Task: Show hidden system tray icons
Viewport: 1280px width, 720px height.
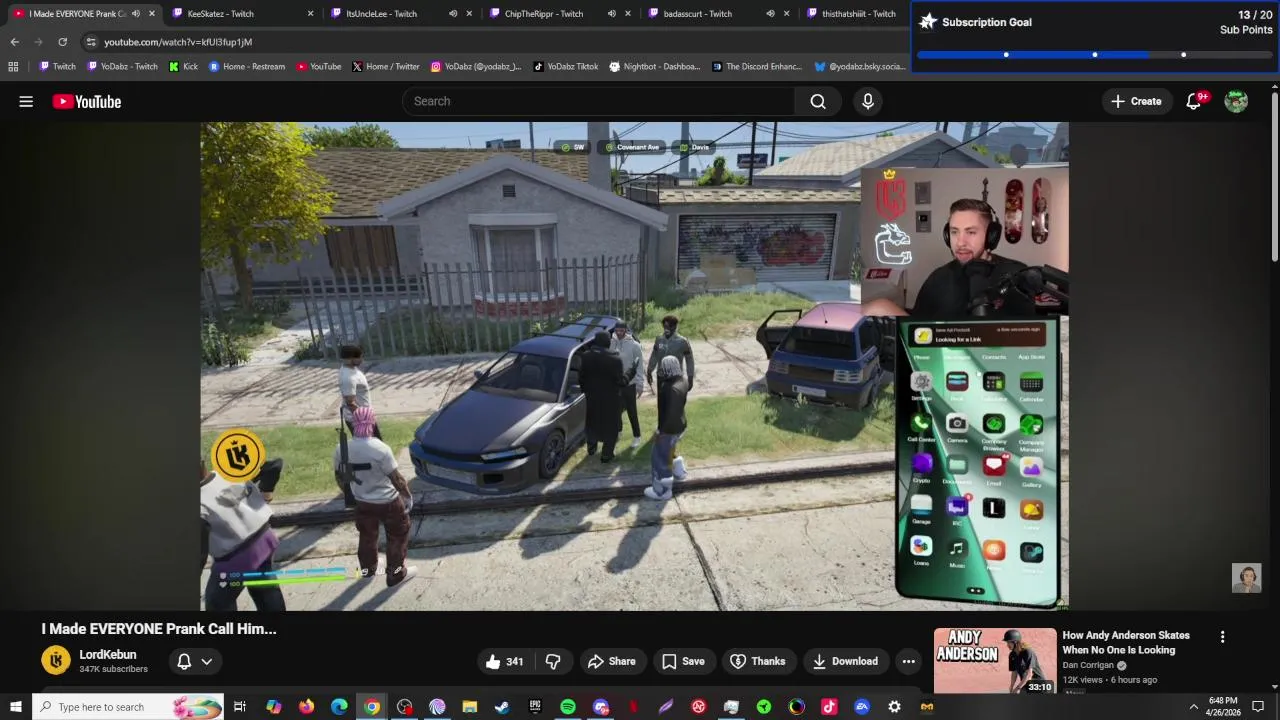Action: (1193, 707)
